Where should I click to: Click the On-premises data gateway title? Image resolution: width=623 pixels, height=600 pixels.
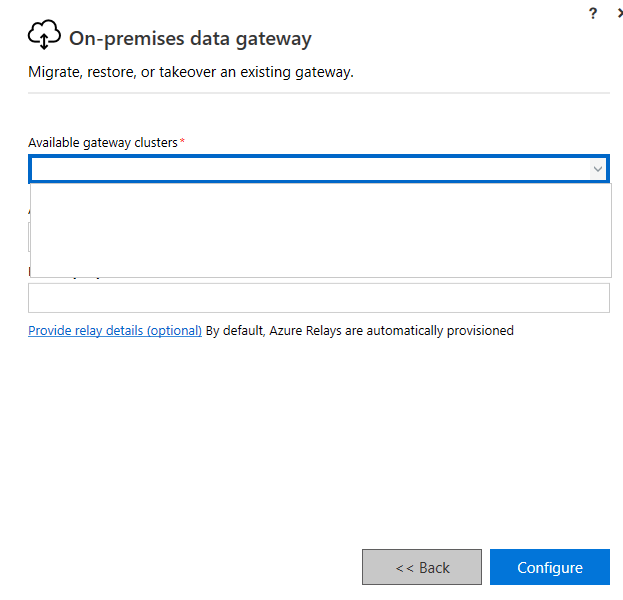click(x=190, y=39)
